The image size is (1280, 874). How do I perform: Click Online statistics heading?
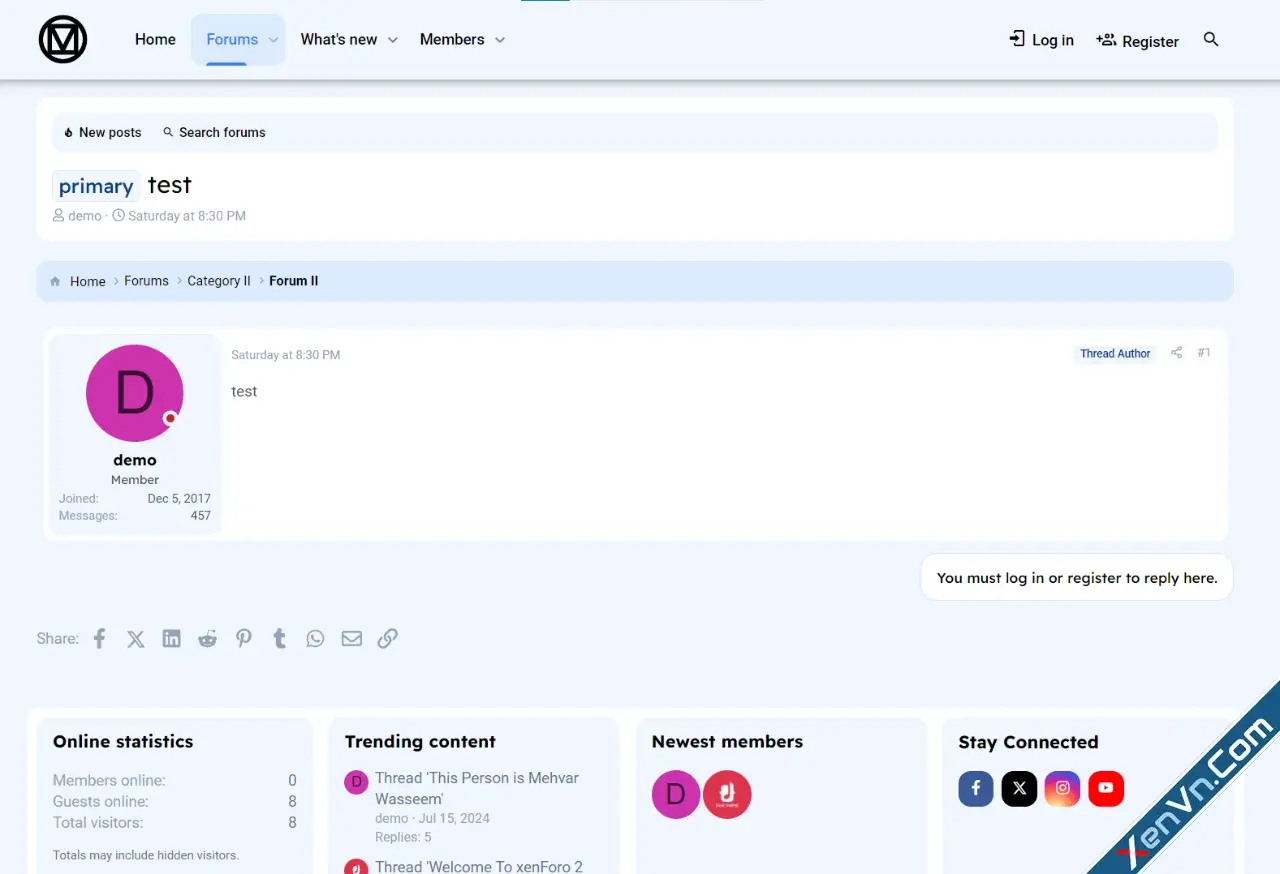click(123, 741)
